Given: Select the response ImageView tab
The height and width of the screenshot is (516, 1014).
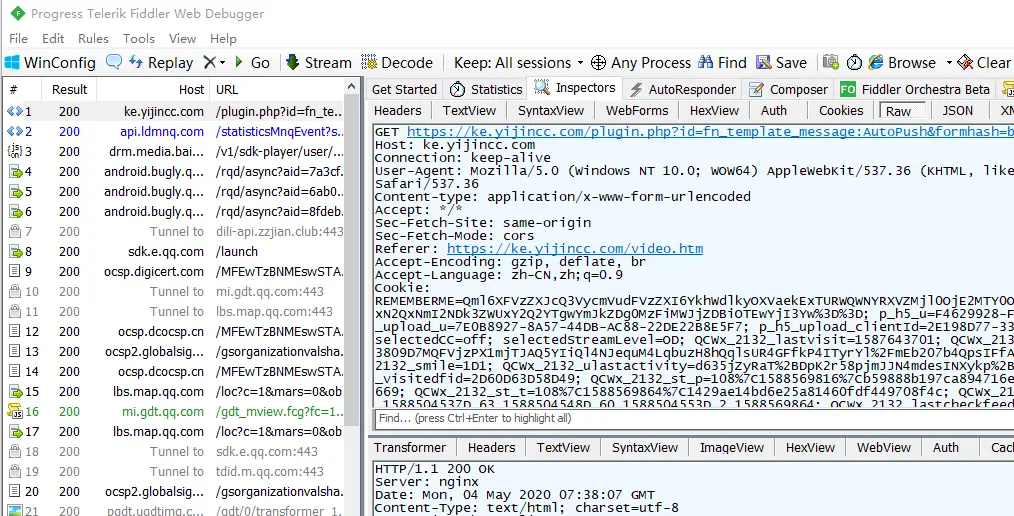Looking at the screenshot, I should pyautogui.click(x=732, y=447).
